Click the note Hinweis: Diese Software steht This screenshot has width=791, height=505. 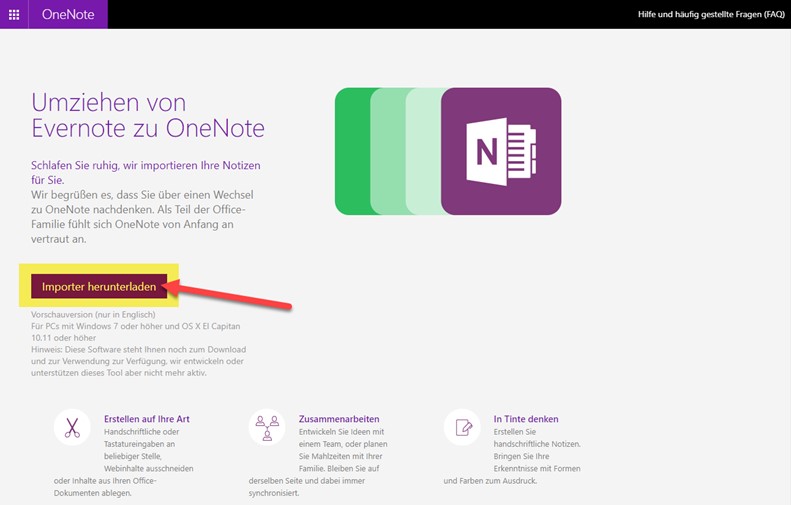point(139,361)
